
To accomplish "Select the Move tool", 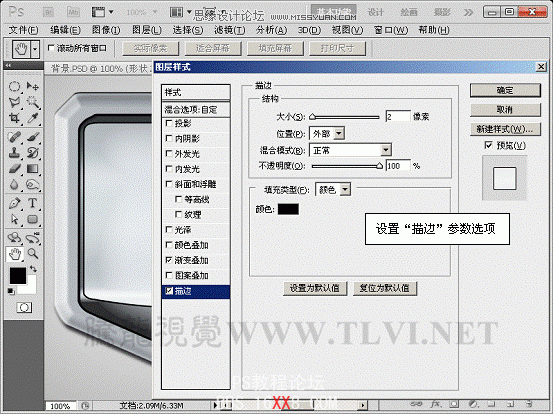I will (32, 86).
